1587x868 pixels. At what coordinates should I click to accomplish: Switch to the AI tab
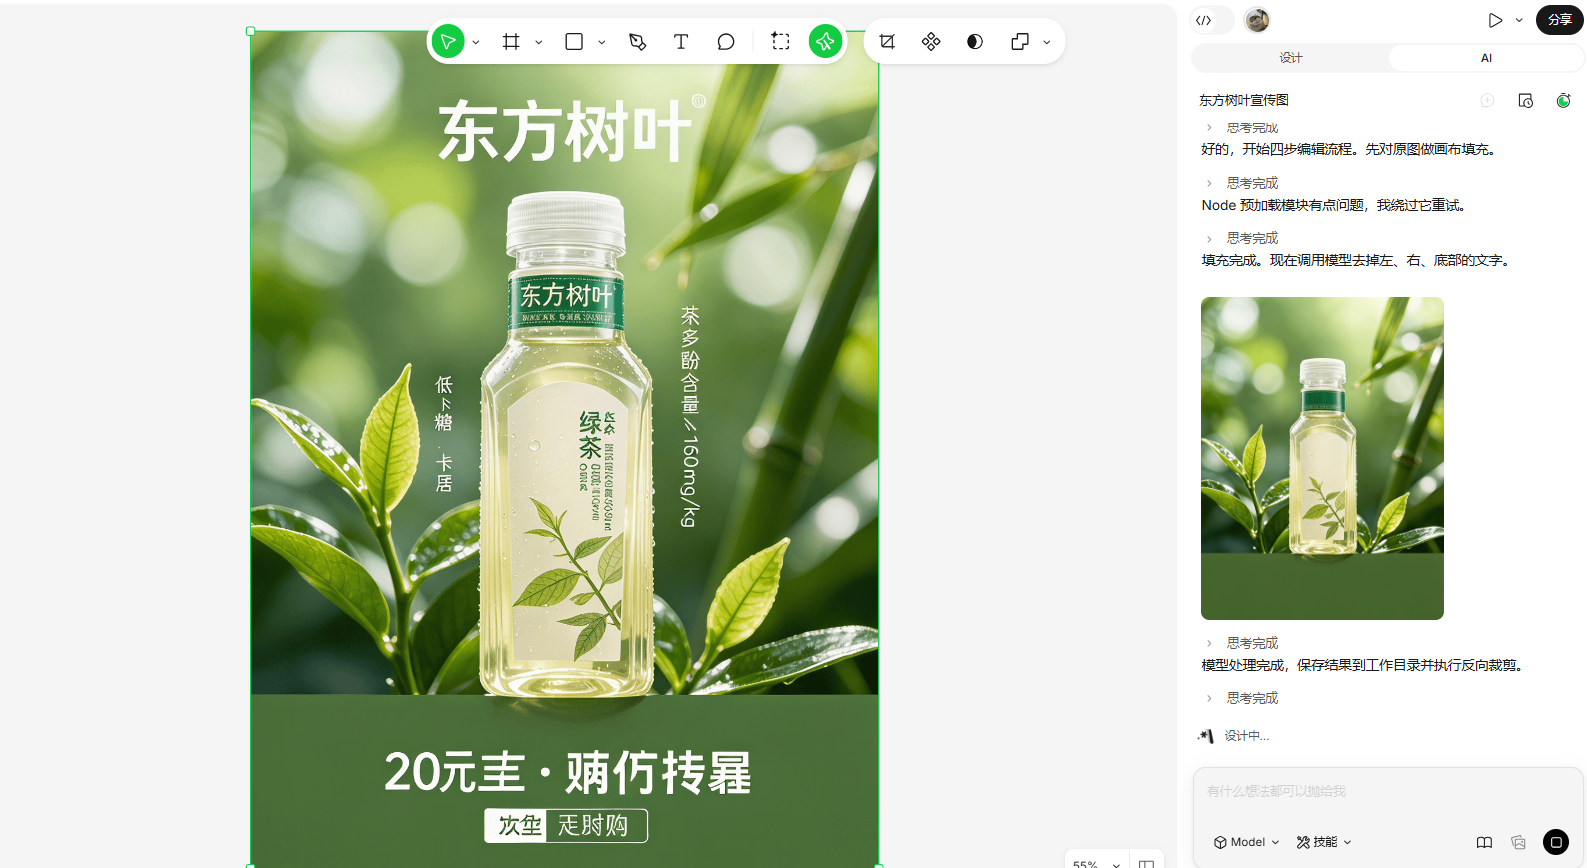tap(1486, 58)
